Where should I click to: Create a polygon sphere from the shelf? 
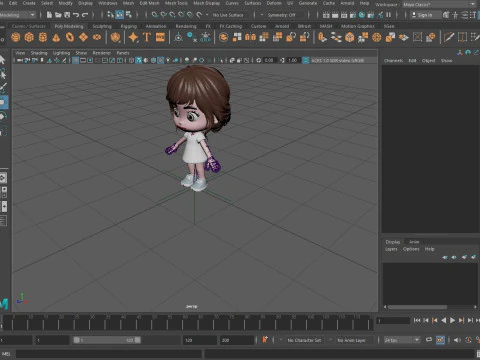(16, 37)
